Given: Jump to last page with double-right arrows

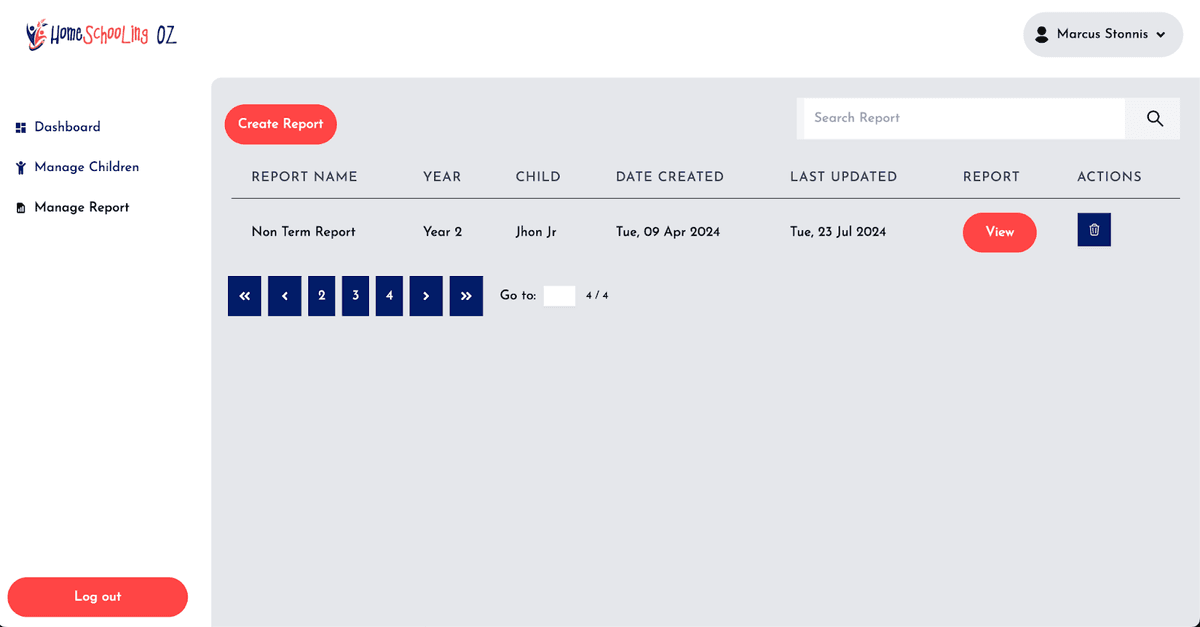Looking at the screenshot, I should pyautogui.click(x=466, y=296).
